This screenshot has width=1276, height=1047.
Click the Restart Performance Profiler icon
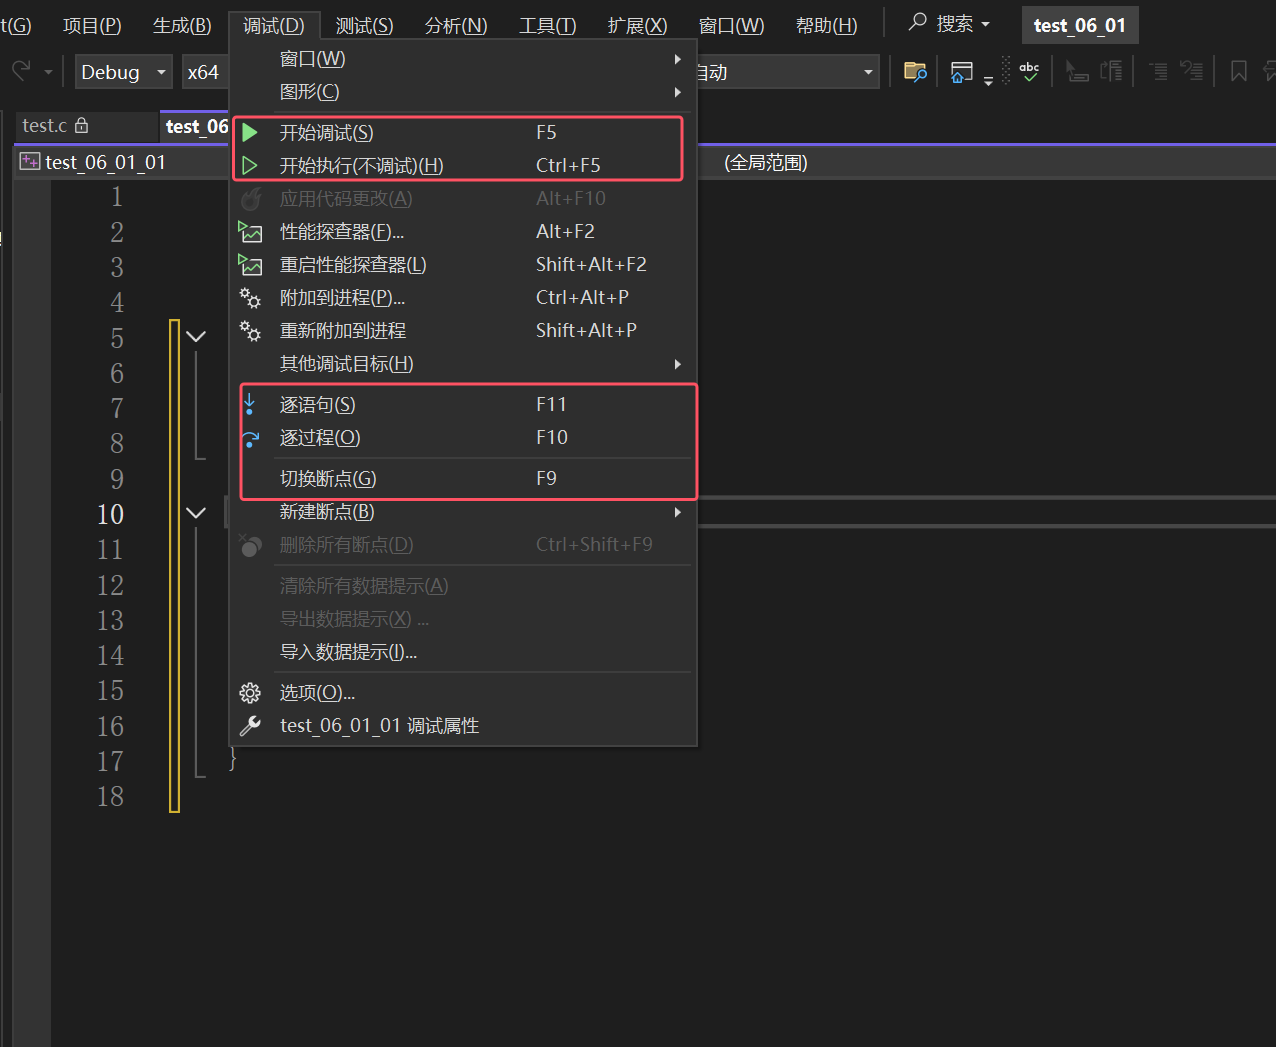click(x=250, y=265)
